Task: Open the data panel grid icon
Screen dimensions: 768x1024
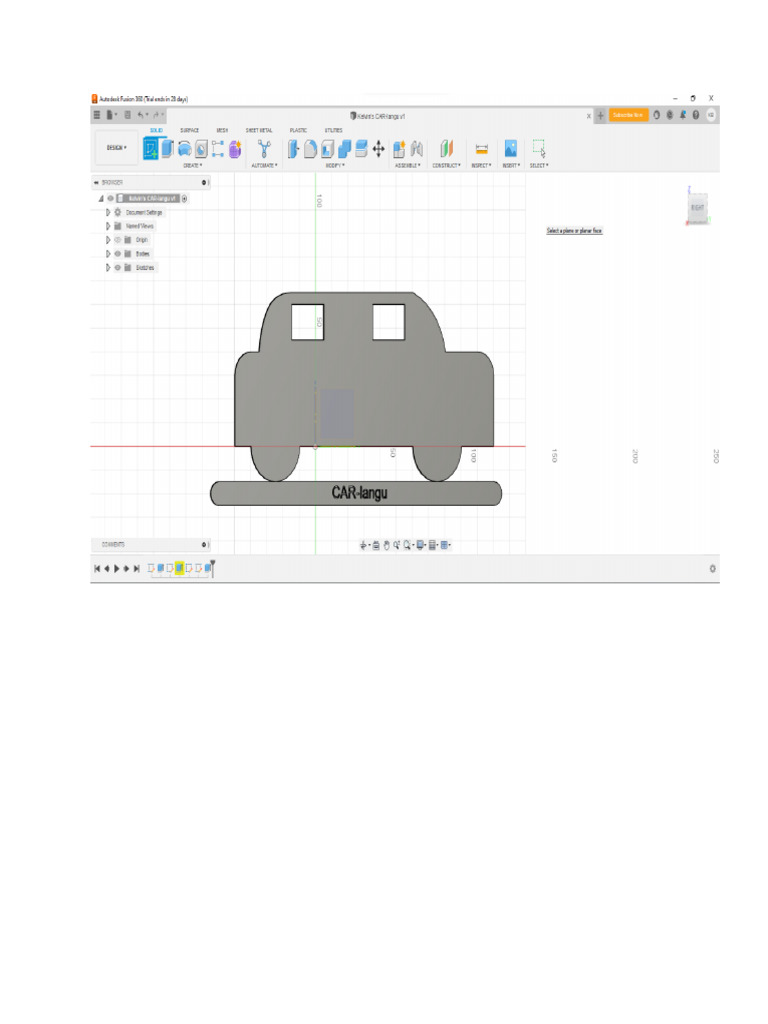Action: coord(97,115)
